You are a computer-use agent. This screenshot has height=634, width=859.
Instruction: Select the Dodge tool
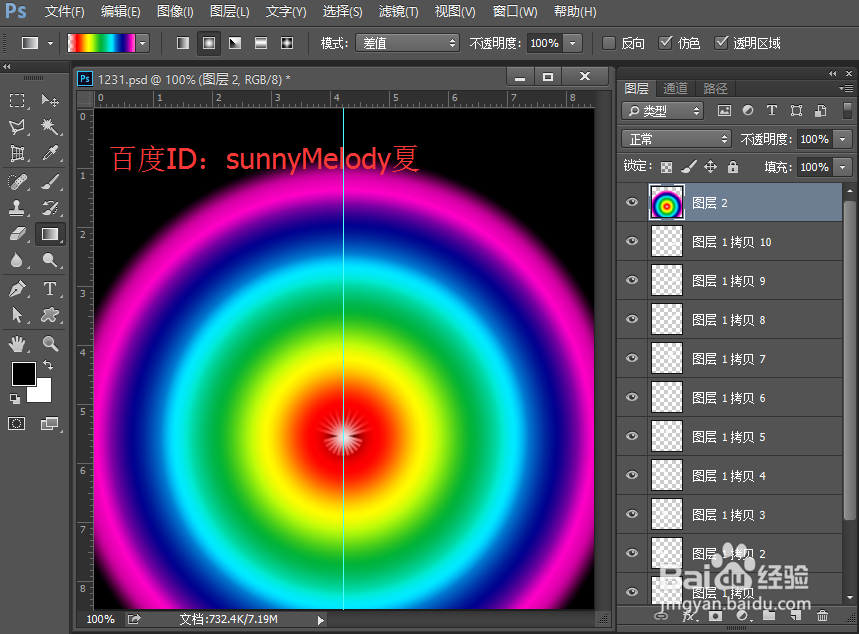point(50,260)
